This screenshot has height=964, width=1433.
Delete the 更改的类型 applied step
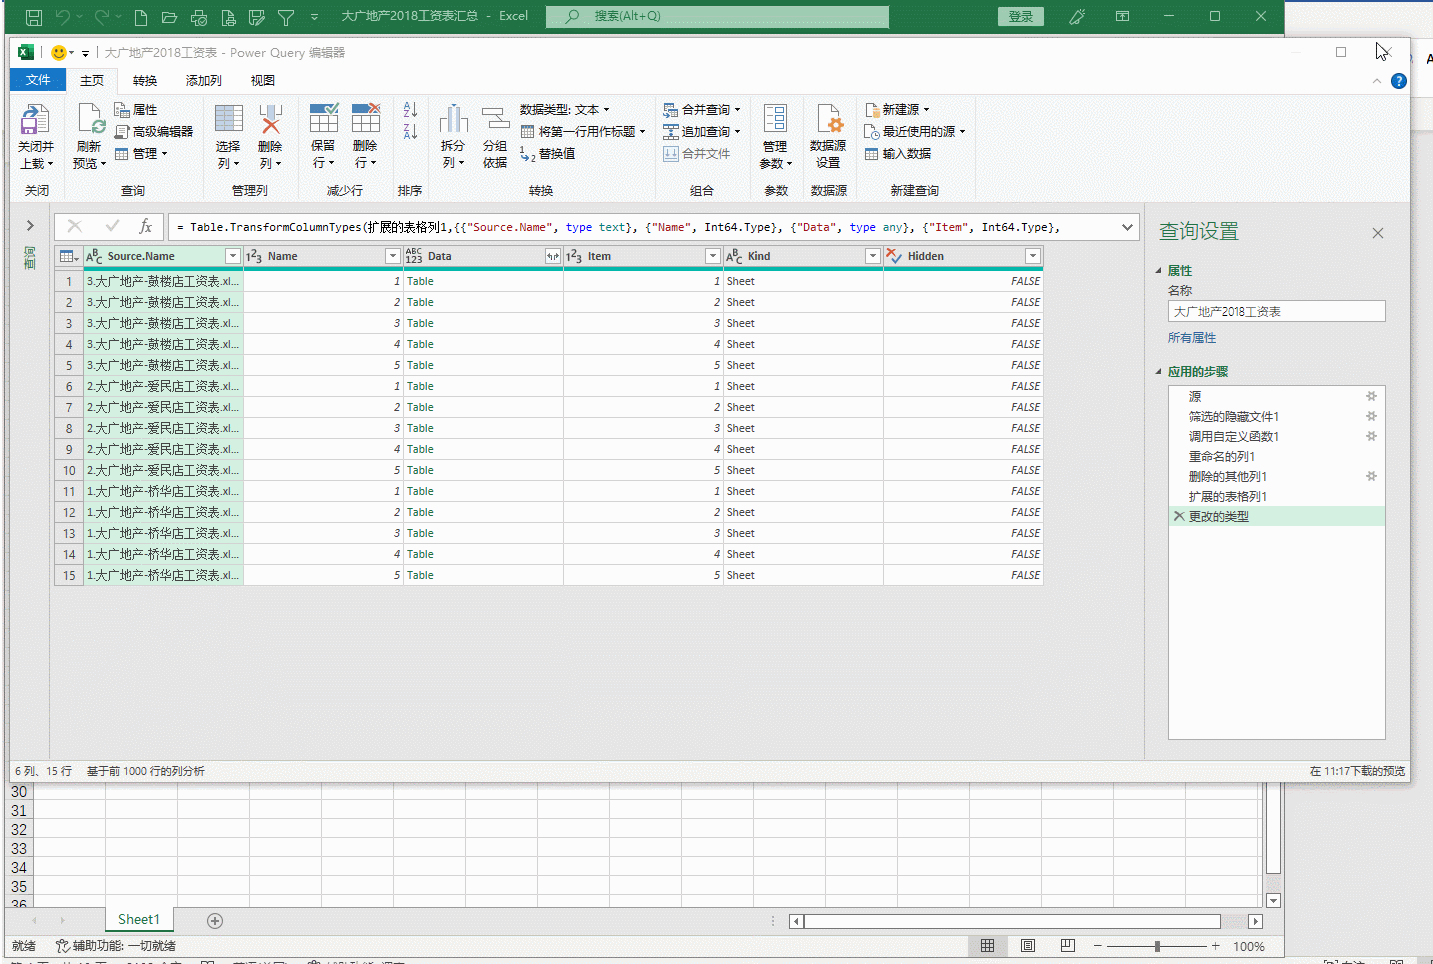click(1179, 517)
